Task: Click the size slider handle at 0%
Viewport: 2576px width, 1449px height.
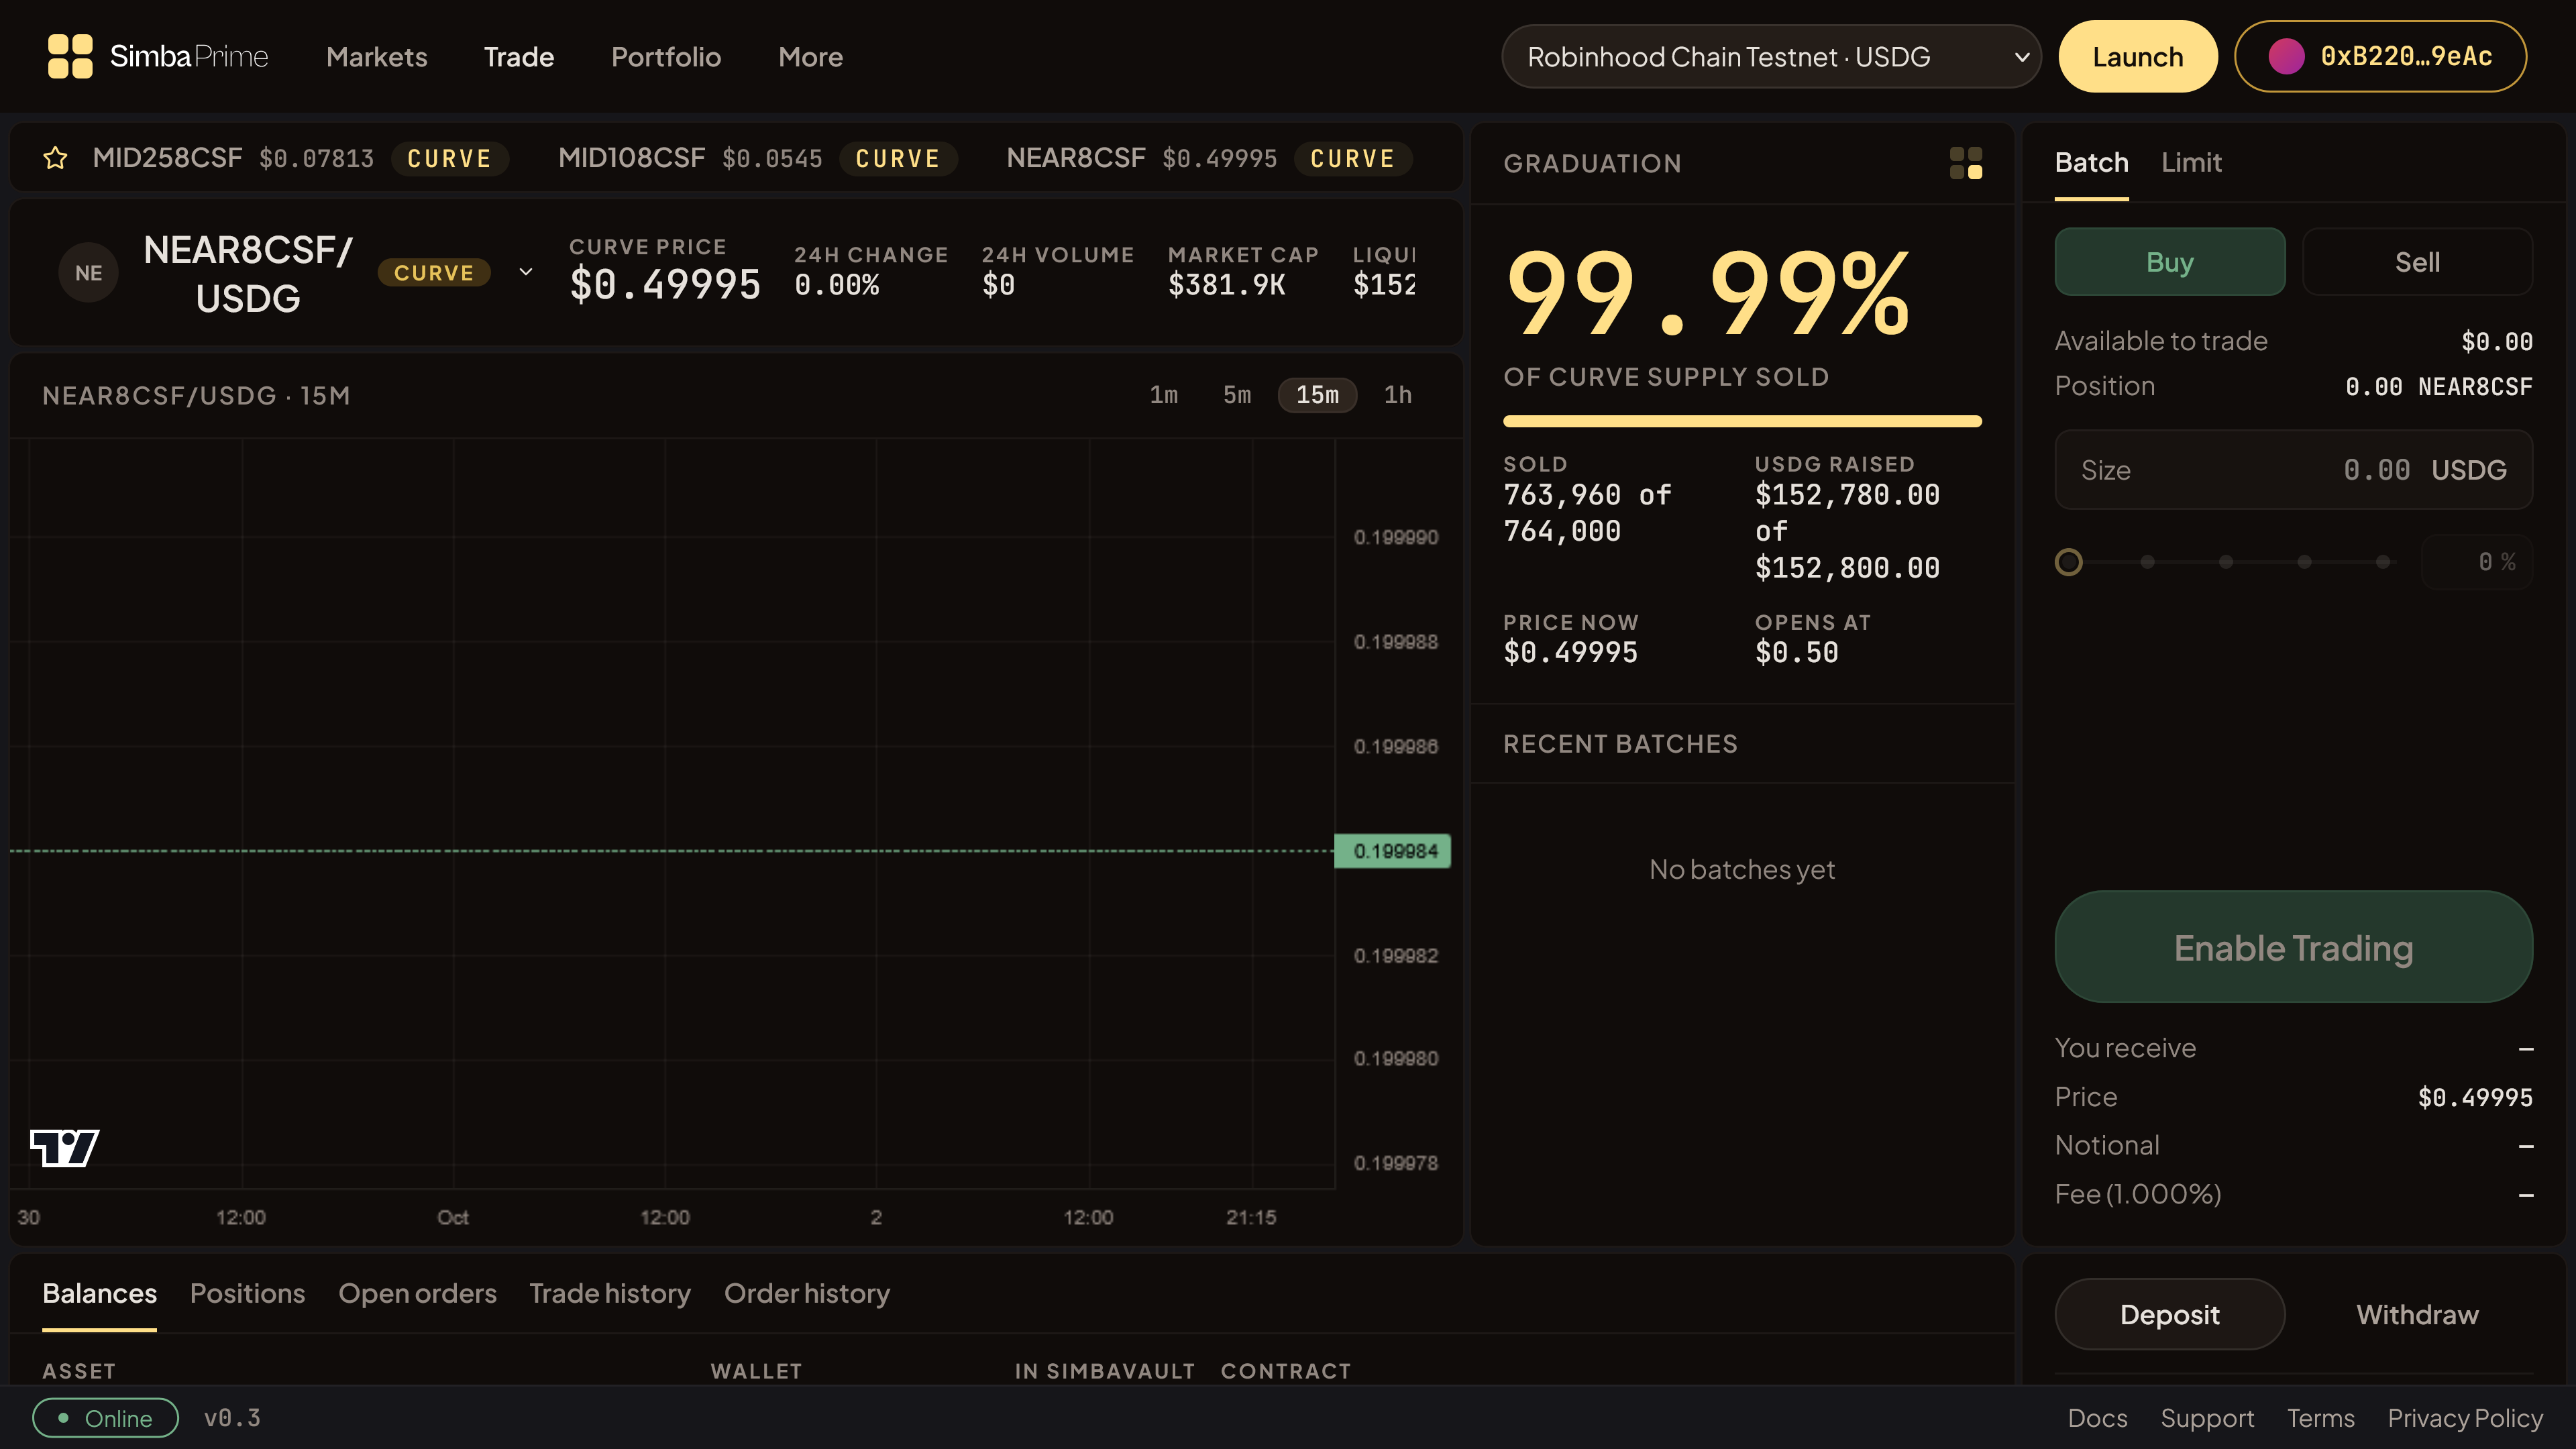Action: 2068,562
